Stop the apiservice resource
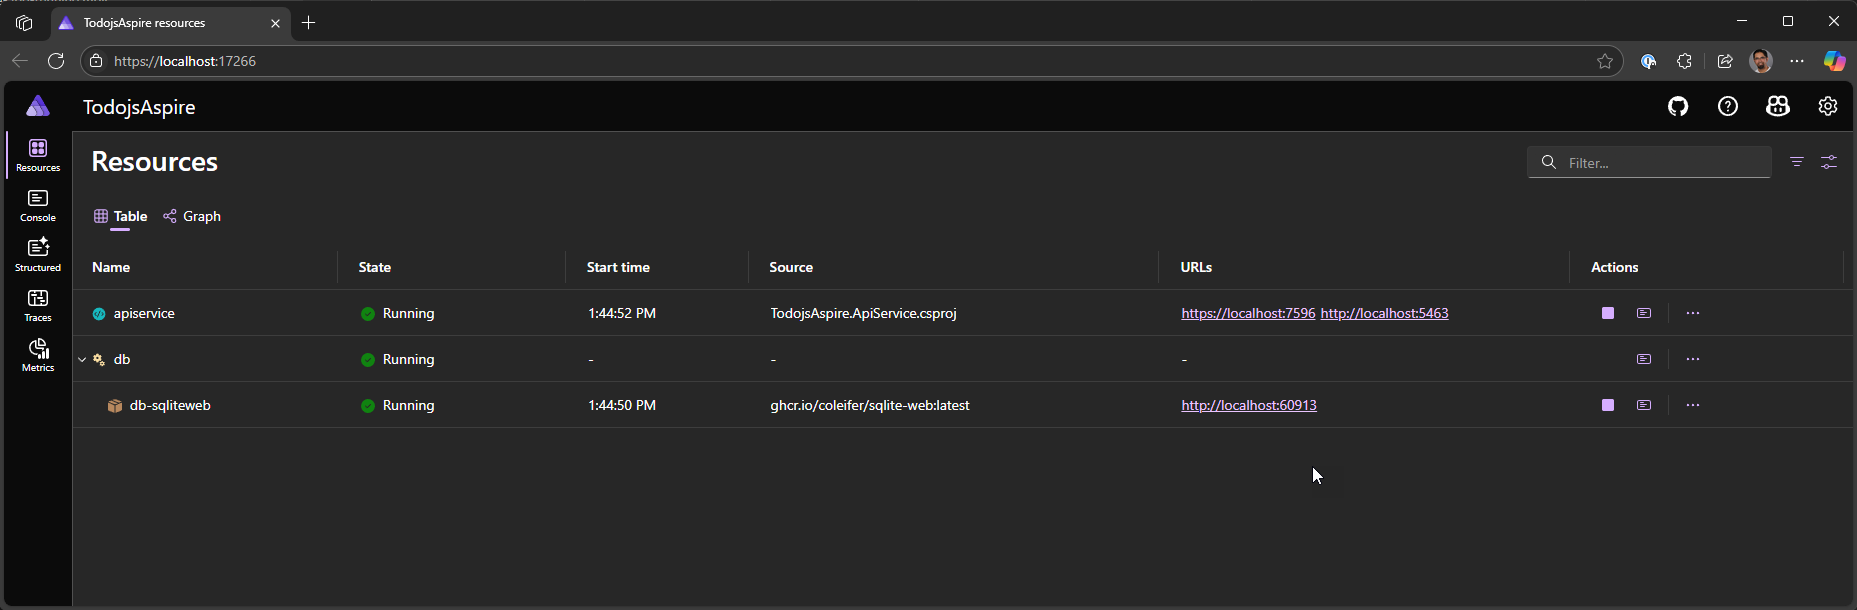This screenshot has height=610, width=1857. [1608, 313]
